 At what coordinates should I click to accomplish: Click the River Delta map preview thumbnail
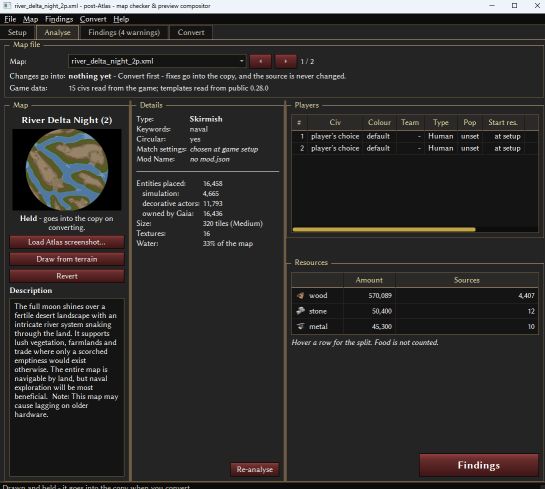click(x=67, y=170)
